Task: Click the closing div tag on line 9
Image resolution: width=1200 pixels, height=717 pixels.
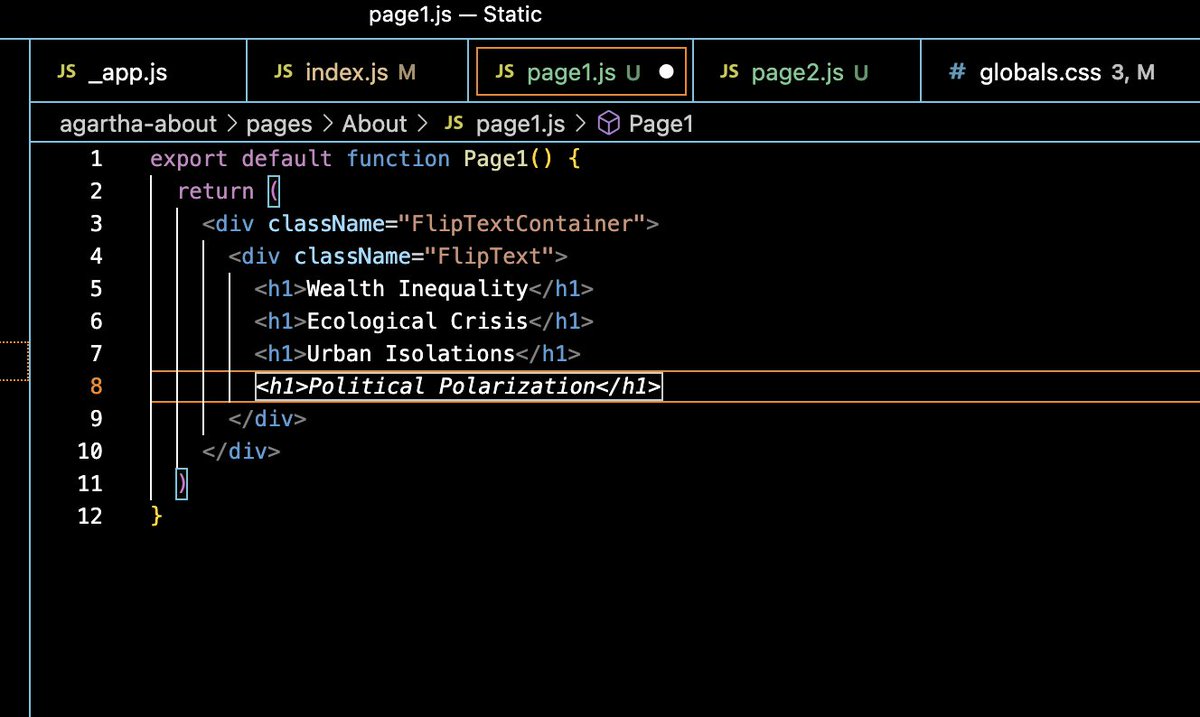Action: [x=267, y=419]
